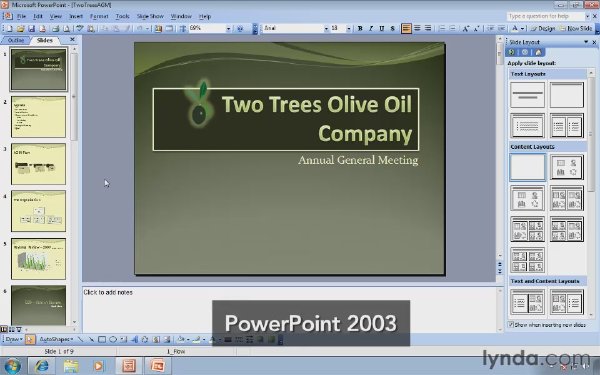This screenshot has height=375, width=600.
Task: Start slide show from current slide icon
Action: point(18,329)
